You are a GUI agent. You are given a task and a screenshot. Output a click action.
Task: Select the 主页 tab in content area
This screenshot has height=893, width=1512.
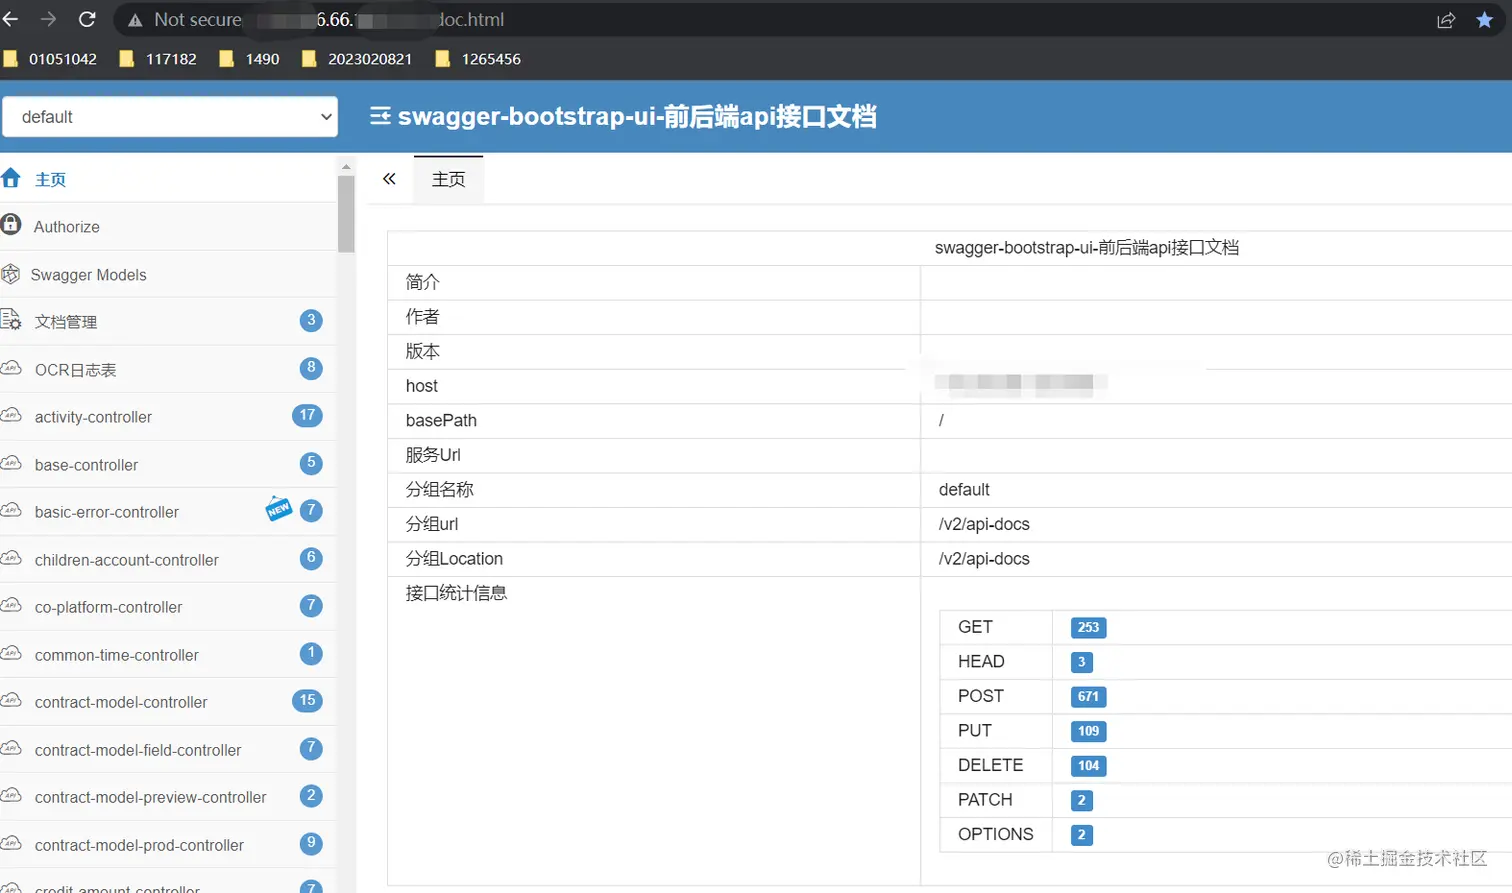click(448, 179)
